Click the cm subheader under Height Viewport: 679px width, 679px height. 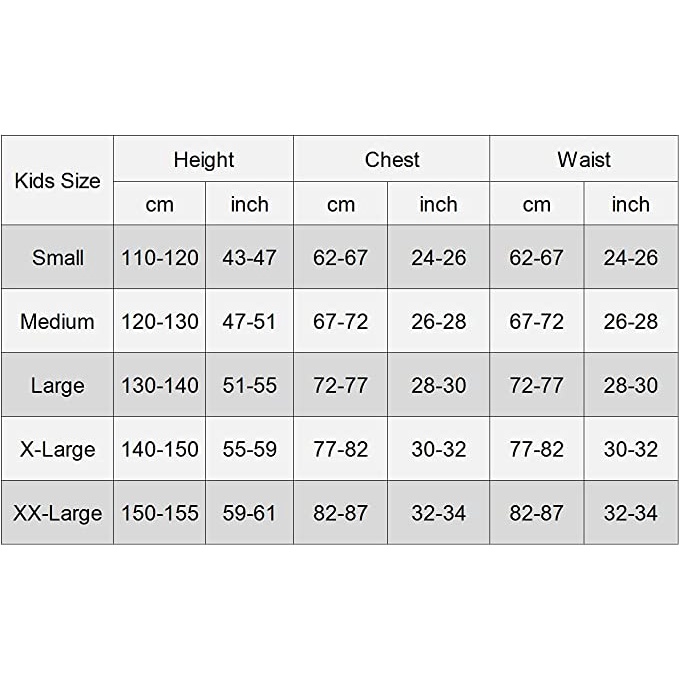160,205
